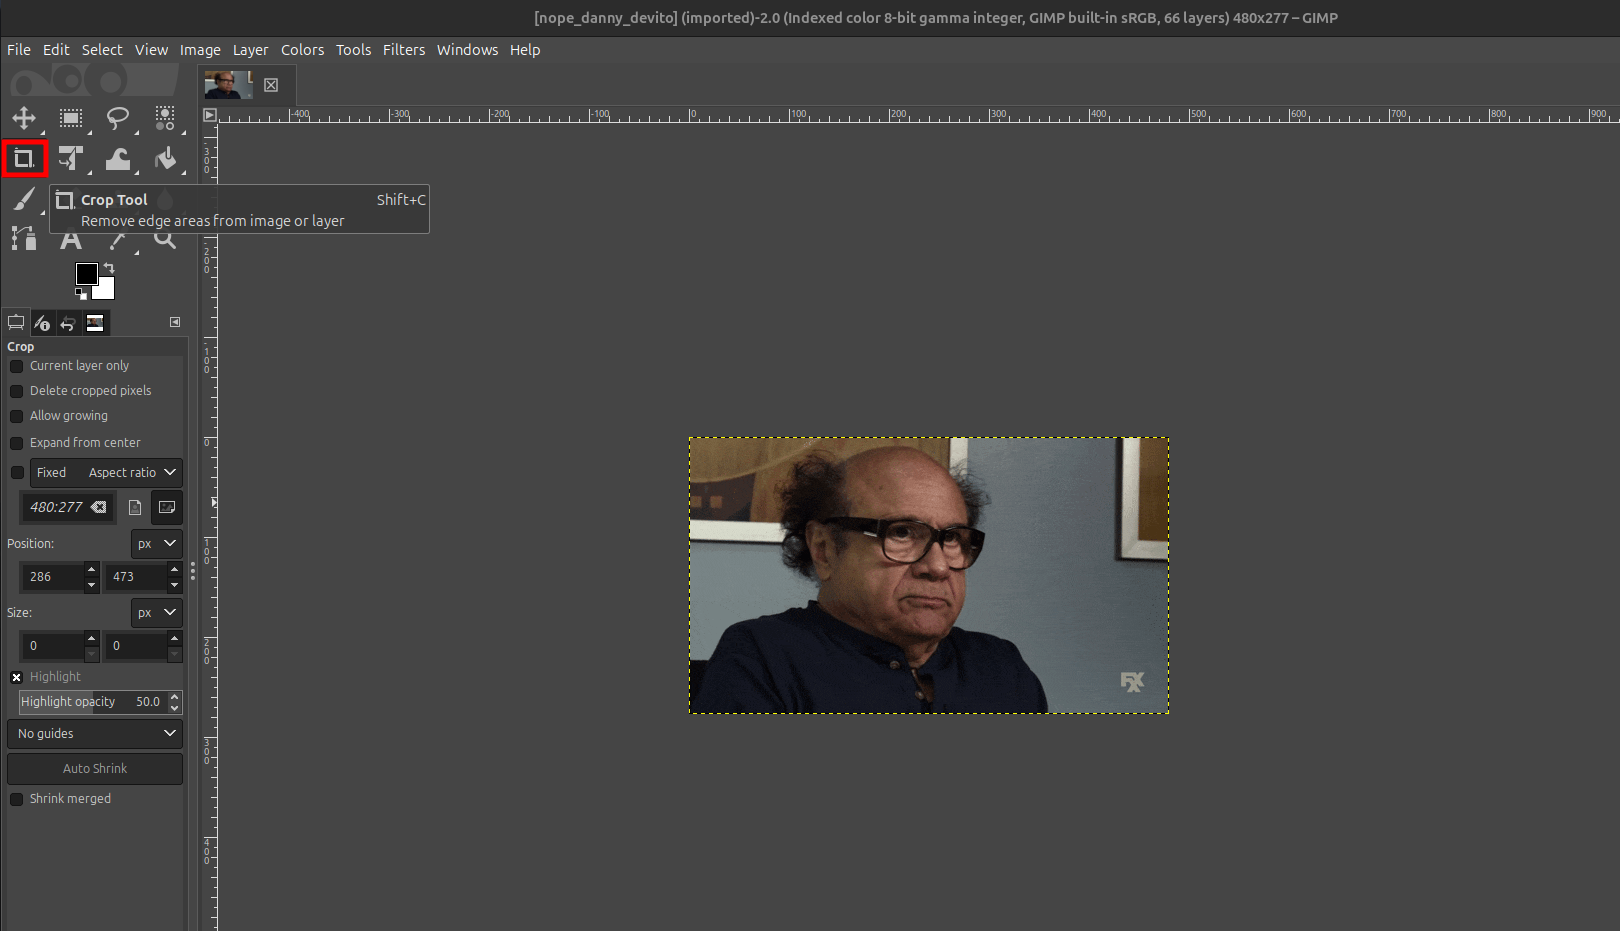Enable Shrink merged option
This screenshot has height=931, width=1620.
coord(16,799)
